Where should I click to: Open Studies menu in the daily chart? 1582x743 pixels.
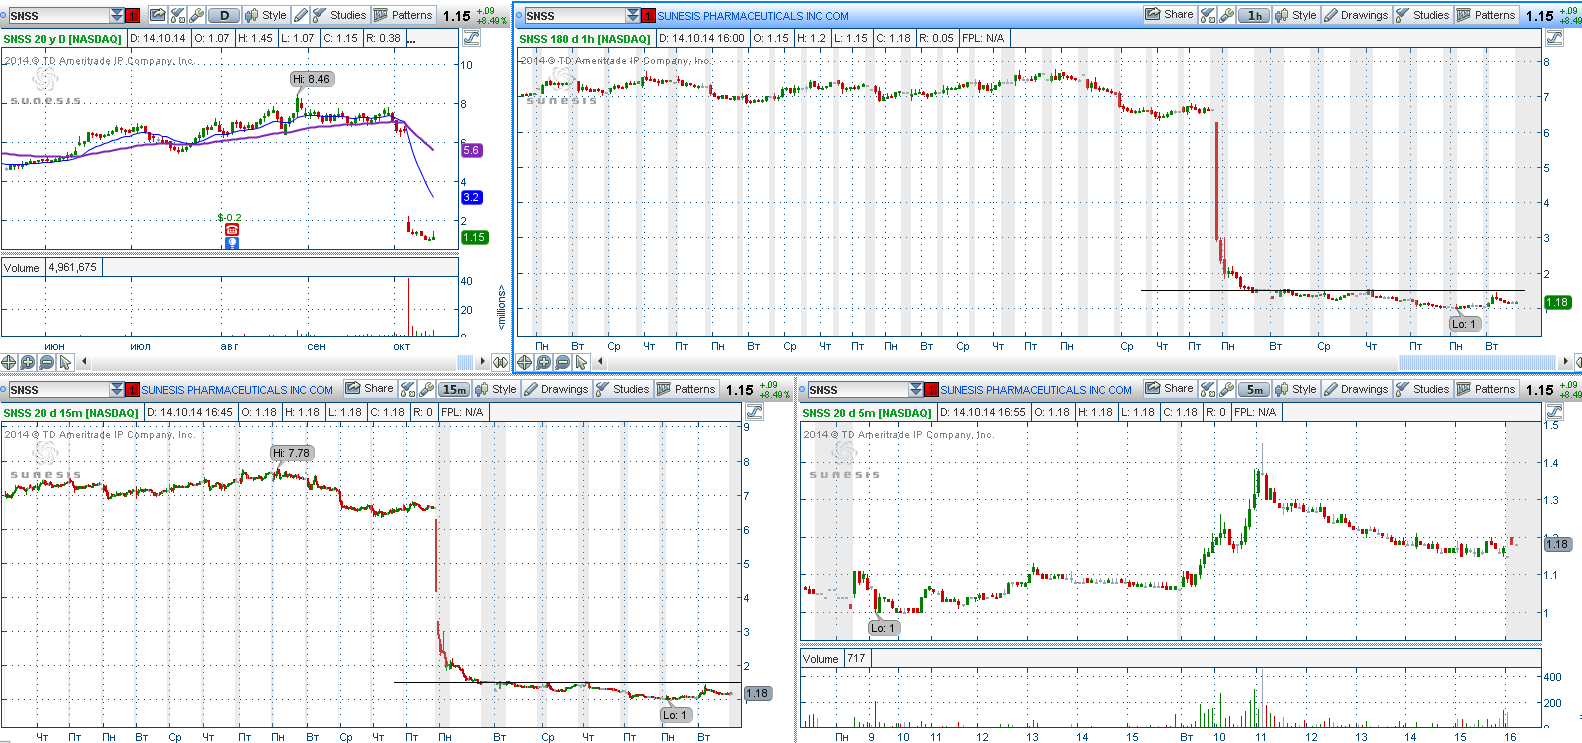(339, 15)
